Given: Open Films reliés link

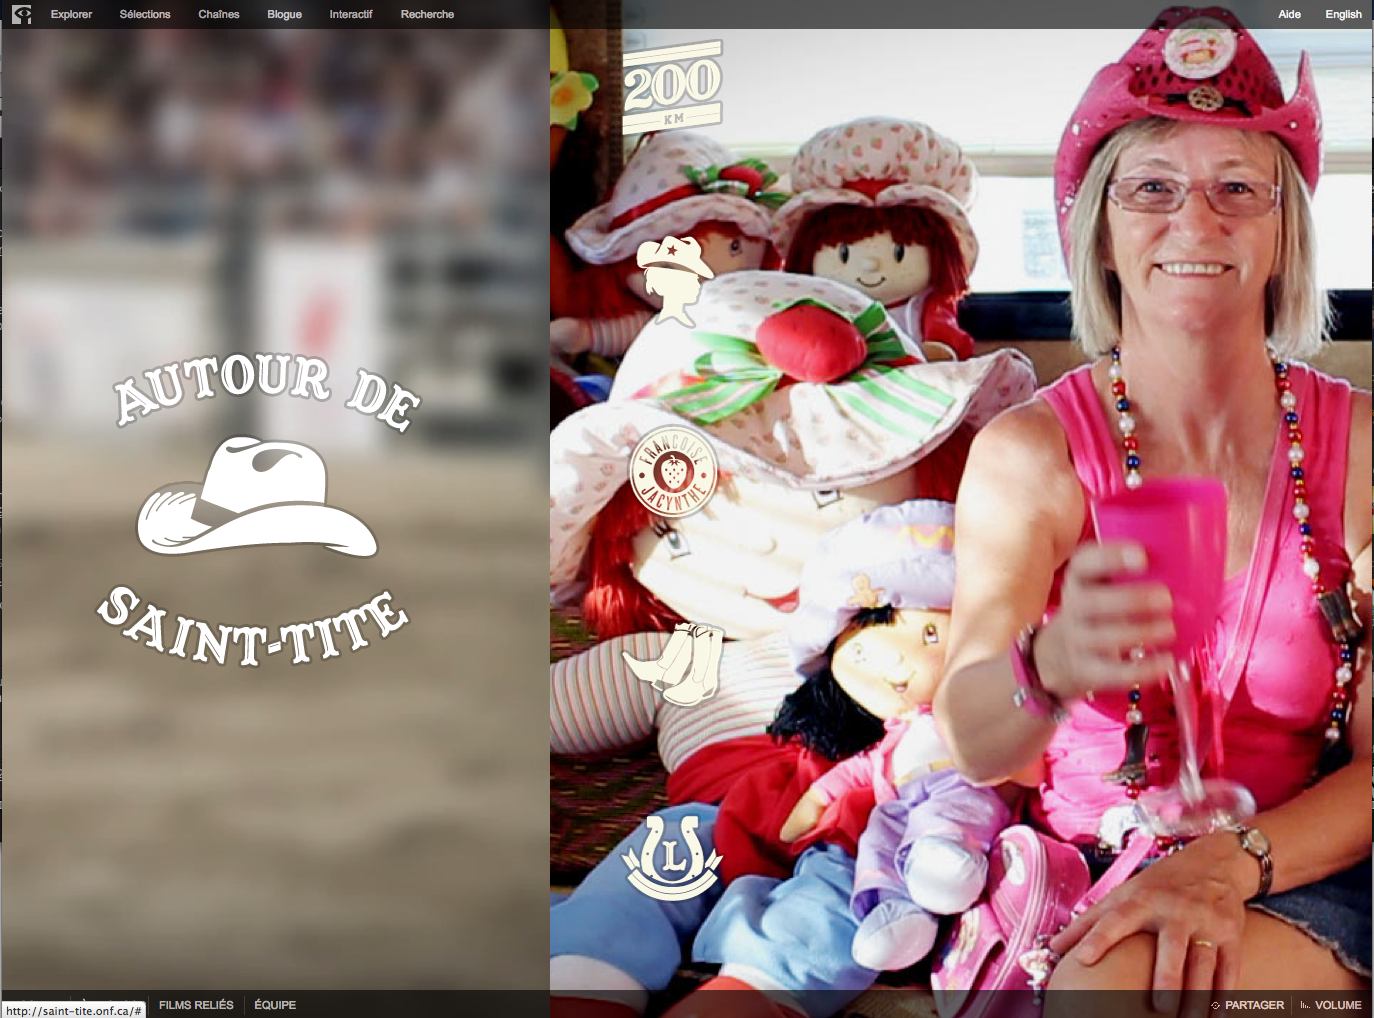Looking at the screenshot, I should coord(196,1005).
